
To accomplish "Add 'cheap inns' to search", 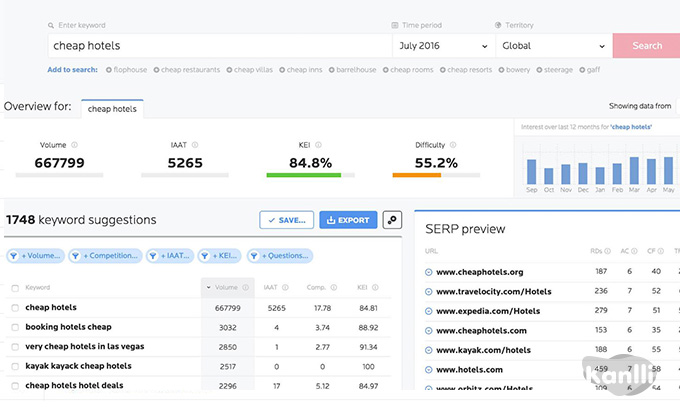I will (x=301, y=70).
